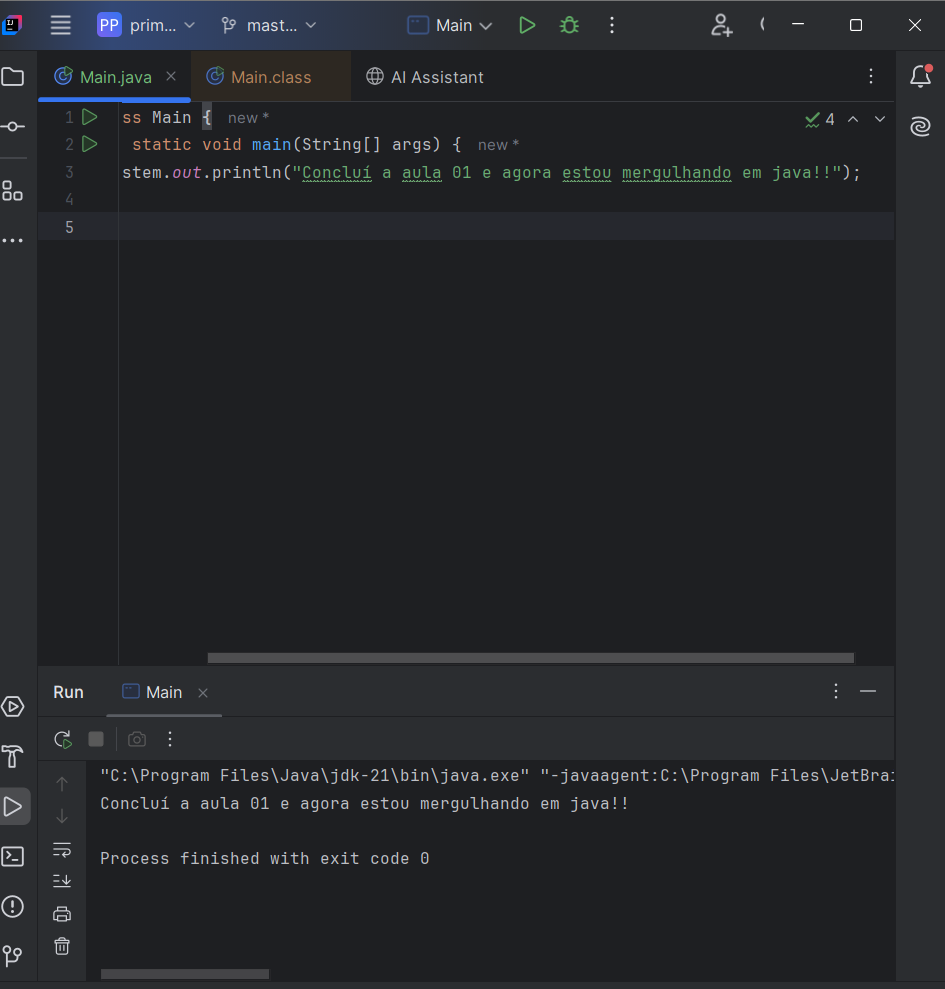Open Run panel options menu
945x989 pixels.
[x=836, y=691]
